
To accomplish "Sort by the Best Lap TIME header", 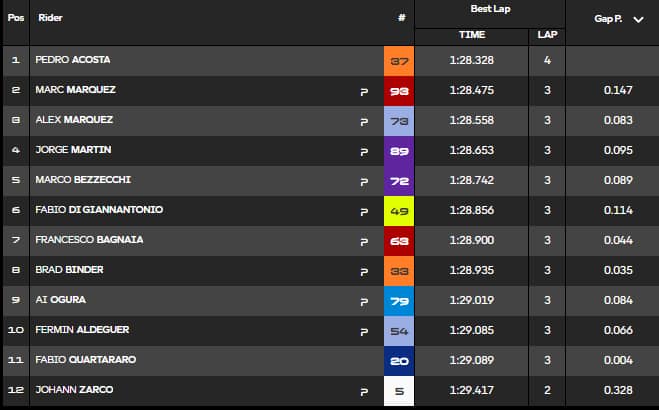I will [x=472, y=35].
